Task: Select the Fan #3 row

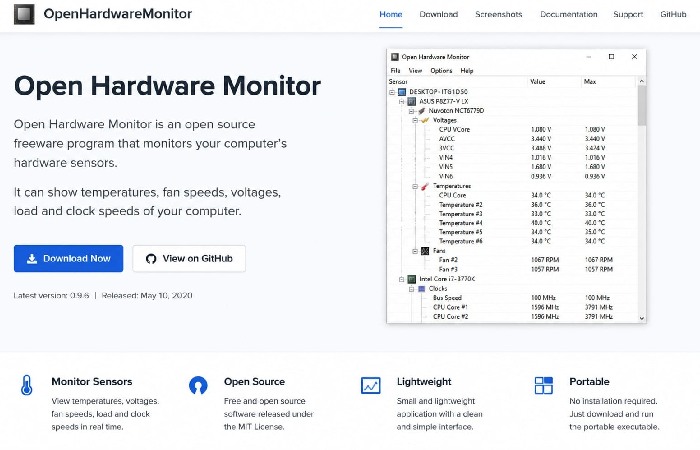Action: [x=513, y=269]
